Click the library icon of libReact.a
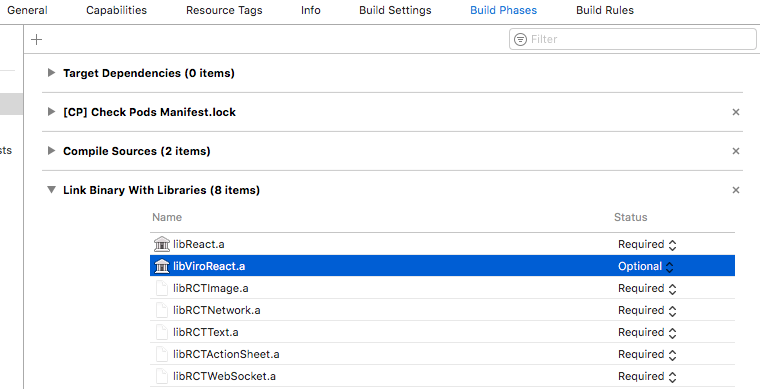760x389 pixels. click(162, 244)
